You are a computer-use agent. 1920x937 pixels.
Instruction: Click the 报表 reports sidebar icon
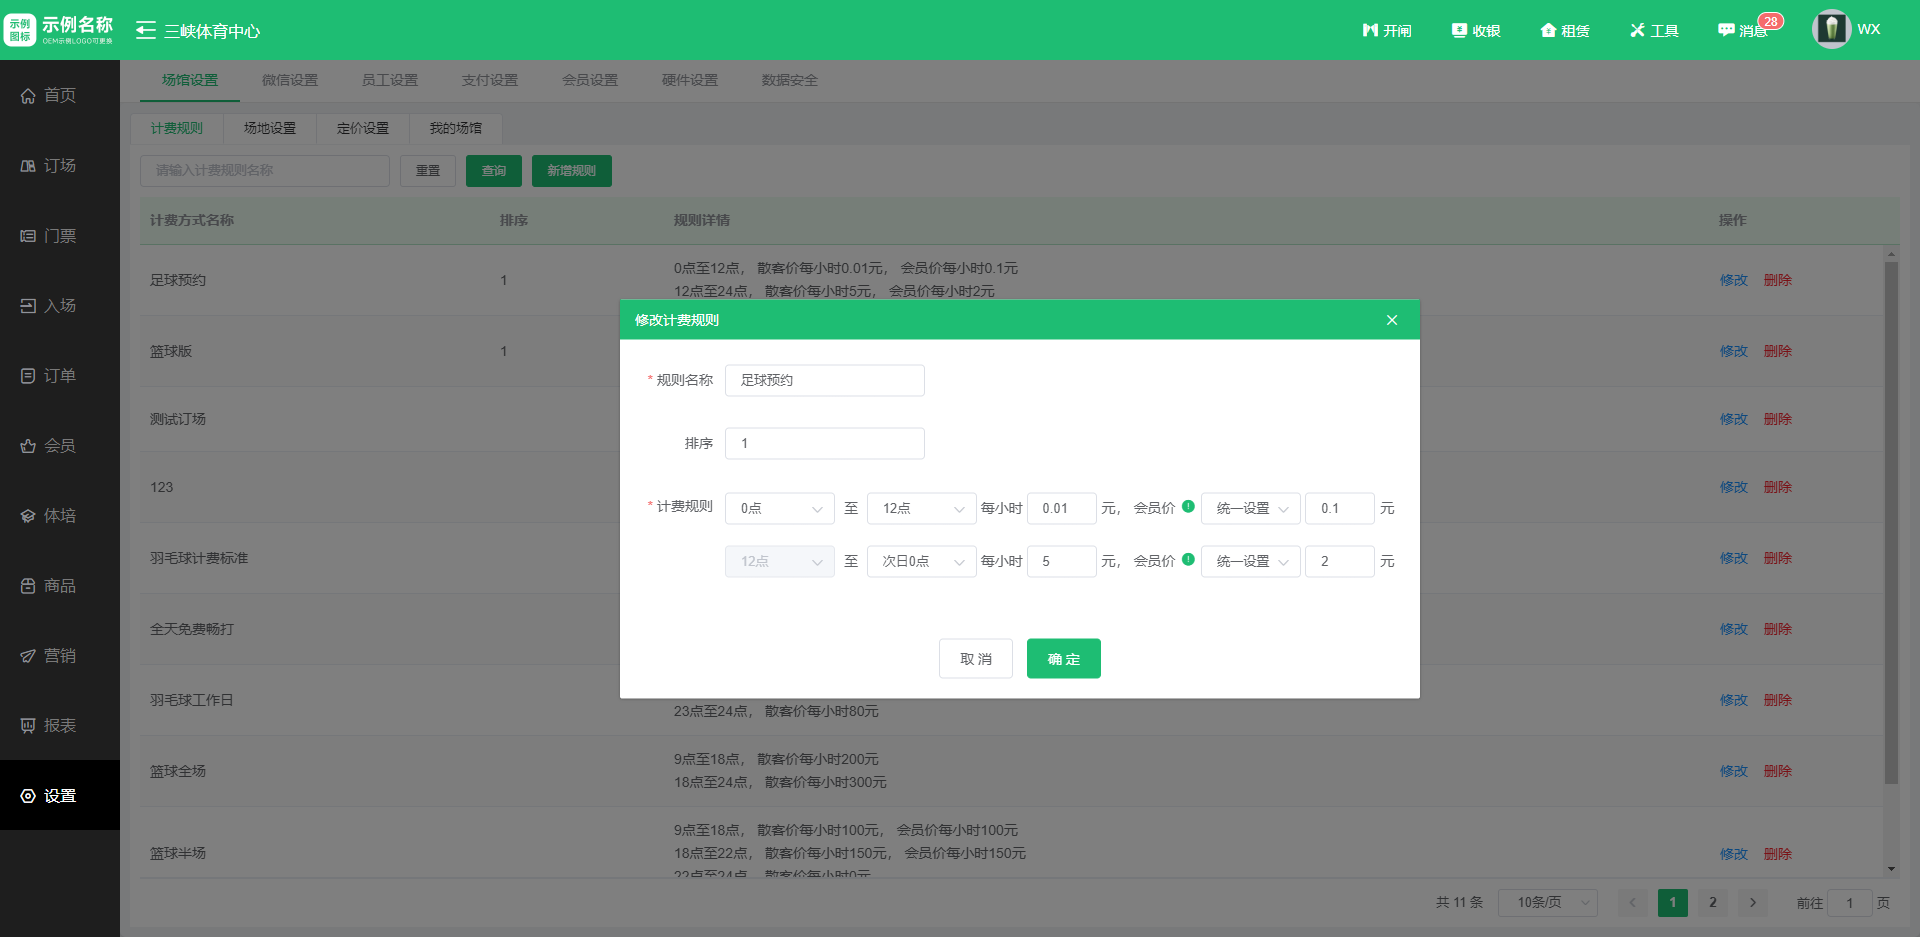[28, 726]
